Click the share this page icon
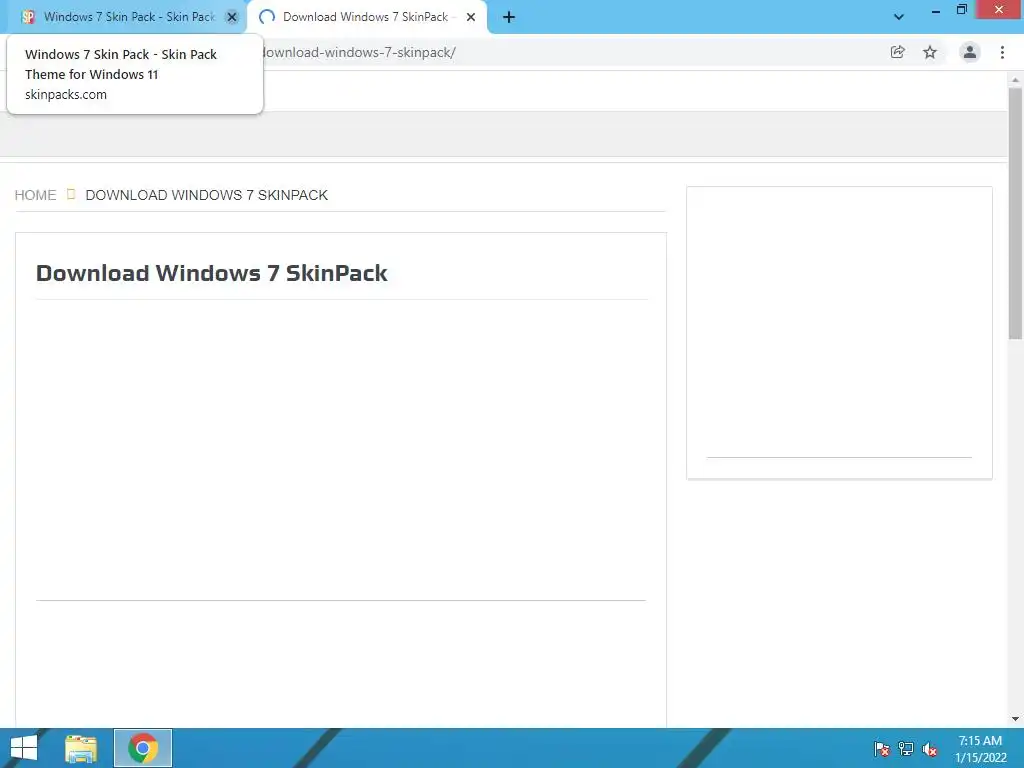The height and width of the screenshot is (768, 1024). tap(898, 52)
